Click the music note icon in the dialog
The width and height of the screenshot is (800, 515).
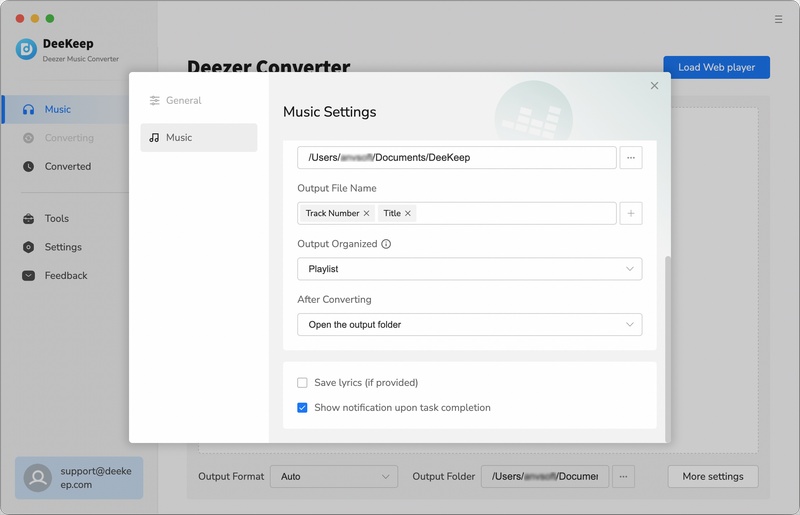coord(154,137)
